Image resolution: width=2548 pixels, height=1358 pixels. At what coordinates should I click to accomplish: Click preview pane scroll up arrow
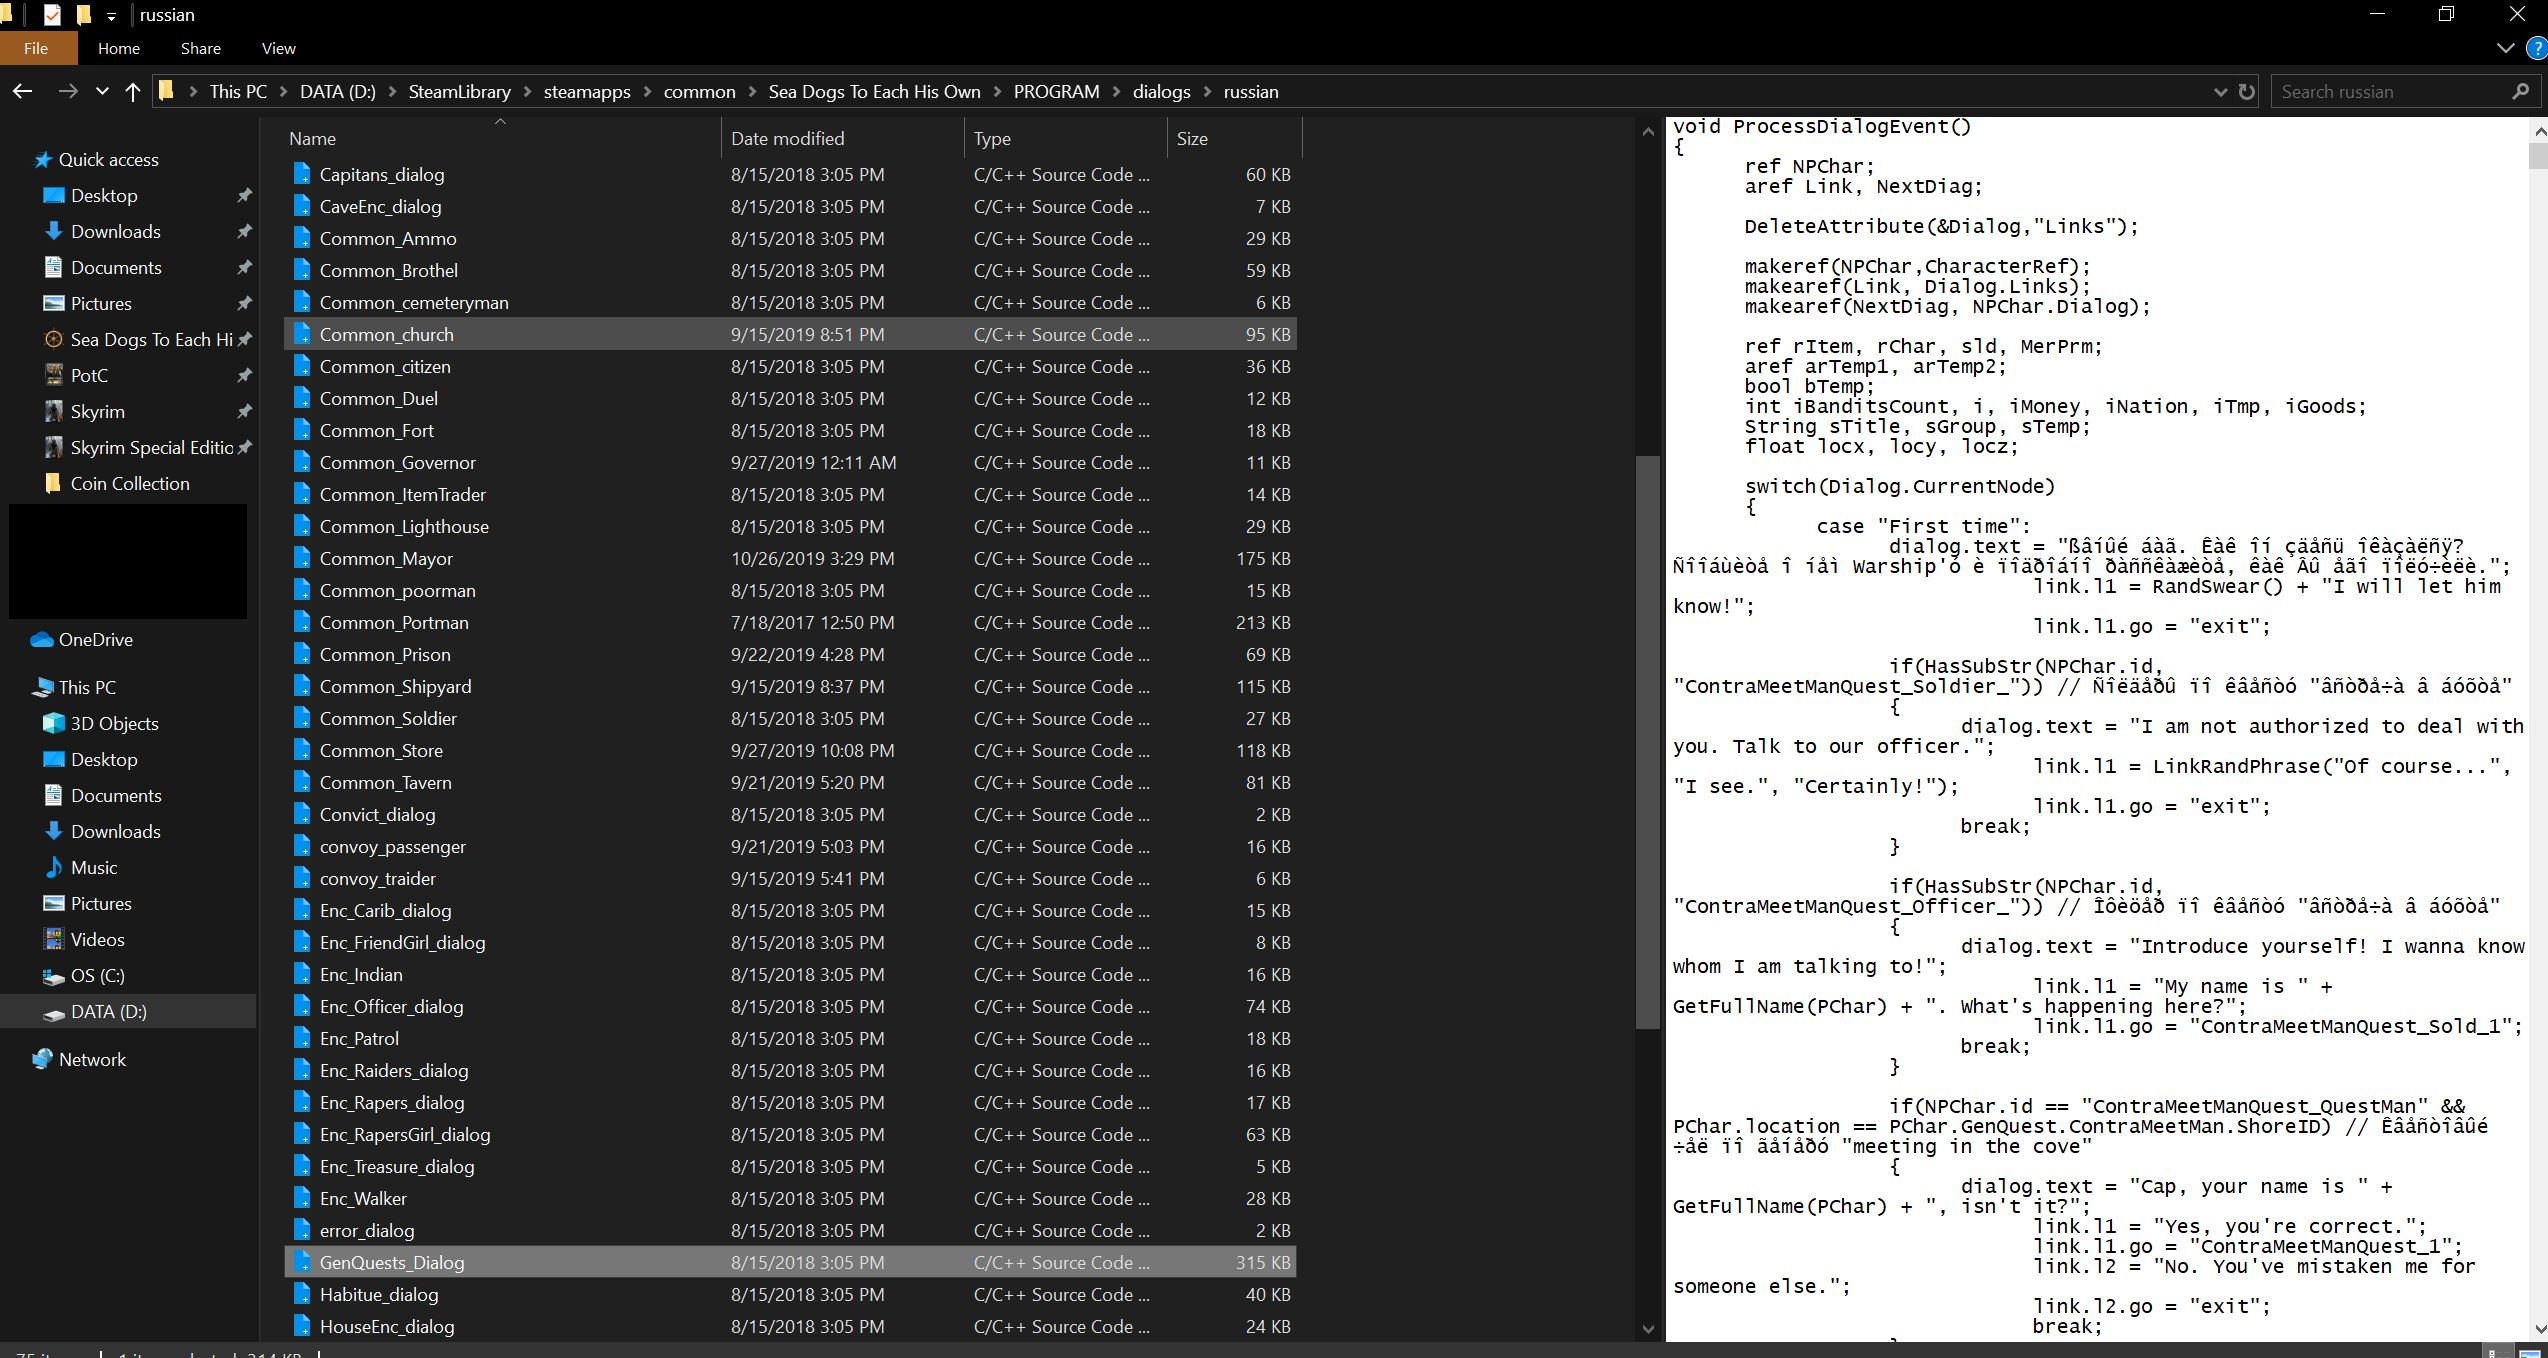[x=2538, y=130]
